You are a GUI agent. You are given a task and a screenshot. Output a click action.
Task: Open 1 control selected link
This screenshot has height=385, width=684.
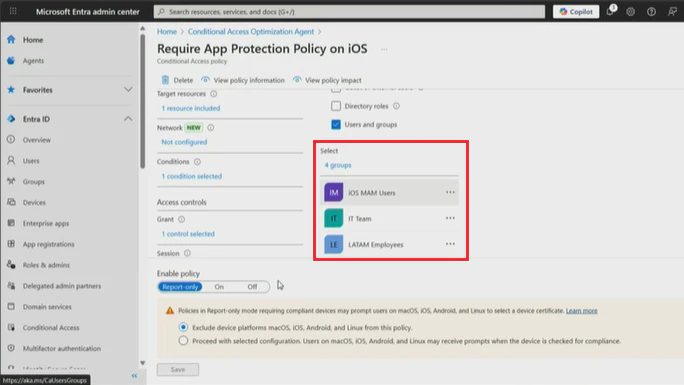click(188, 234)
